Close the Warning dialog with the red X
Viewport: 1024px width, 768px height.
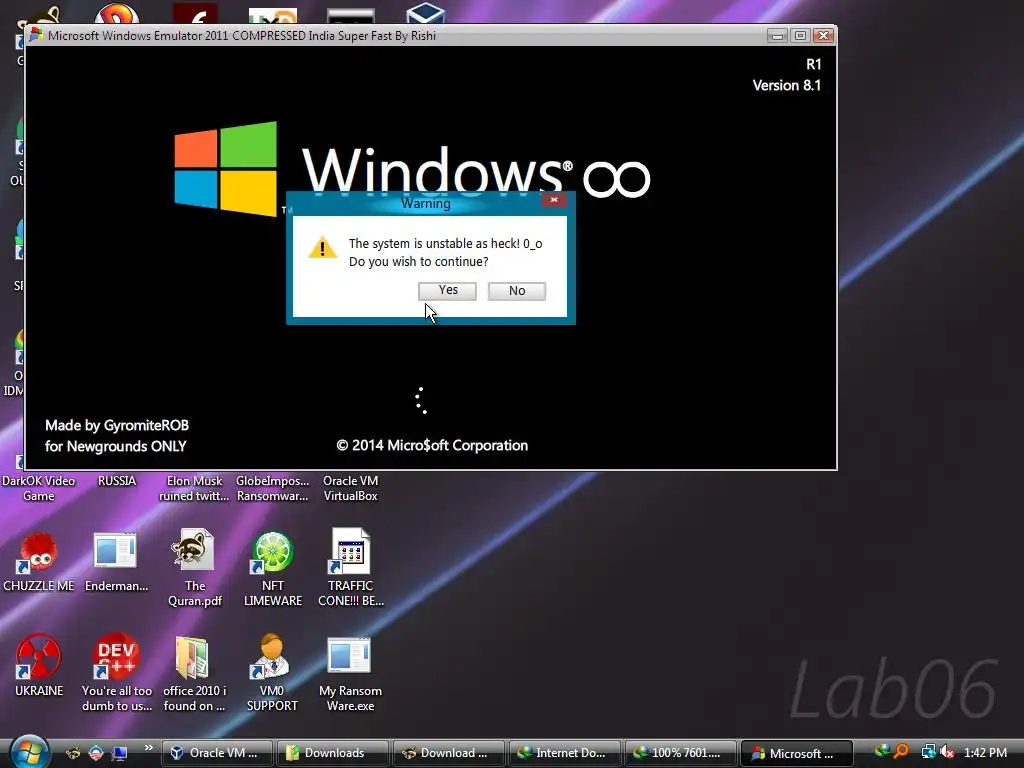pyautogui.click(x=554, y=200)
